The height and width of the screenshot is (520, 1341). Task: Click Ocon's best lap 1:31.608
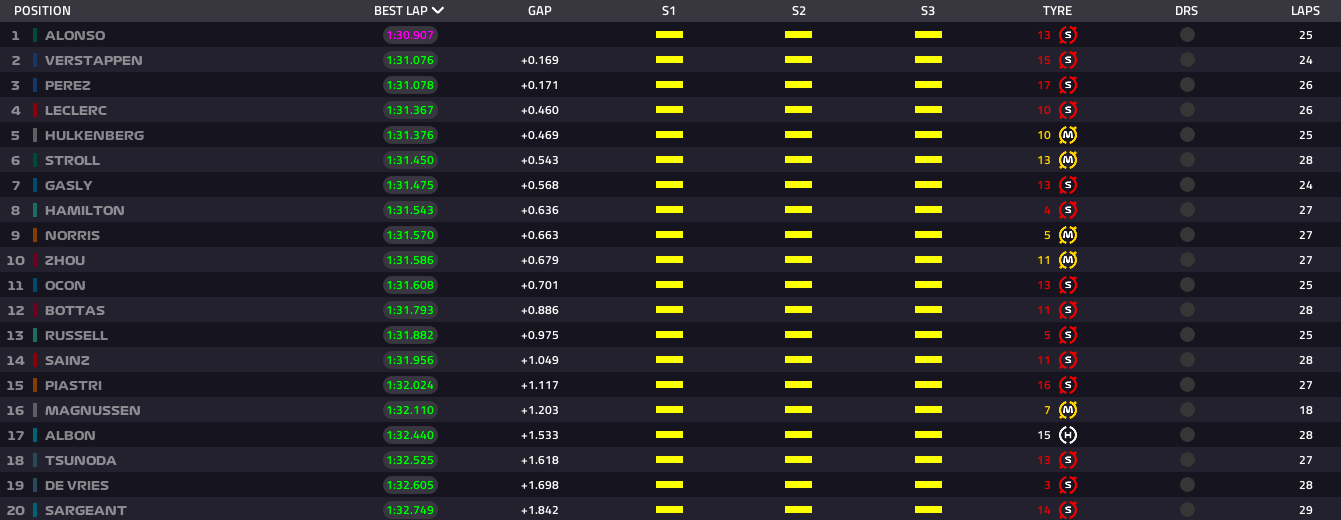tap(410, 285)
